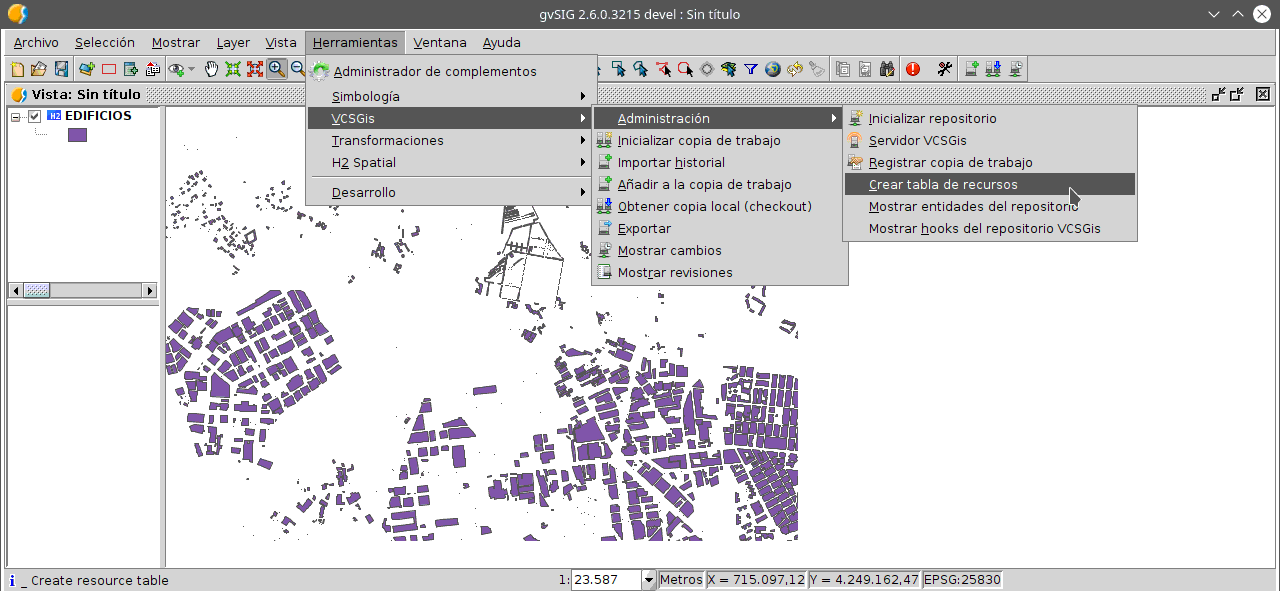Screen dimensions: 1280x591
Task: Choose Crear tabla de recursos
Action: pos(990,184)
